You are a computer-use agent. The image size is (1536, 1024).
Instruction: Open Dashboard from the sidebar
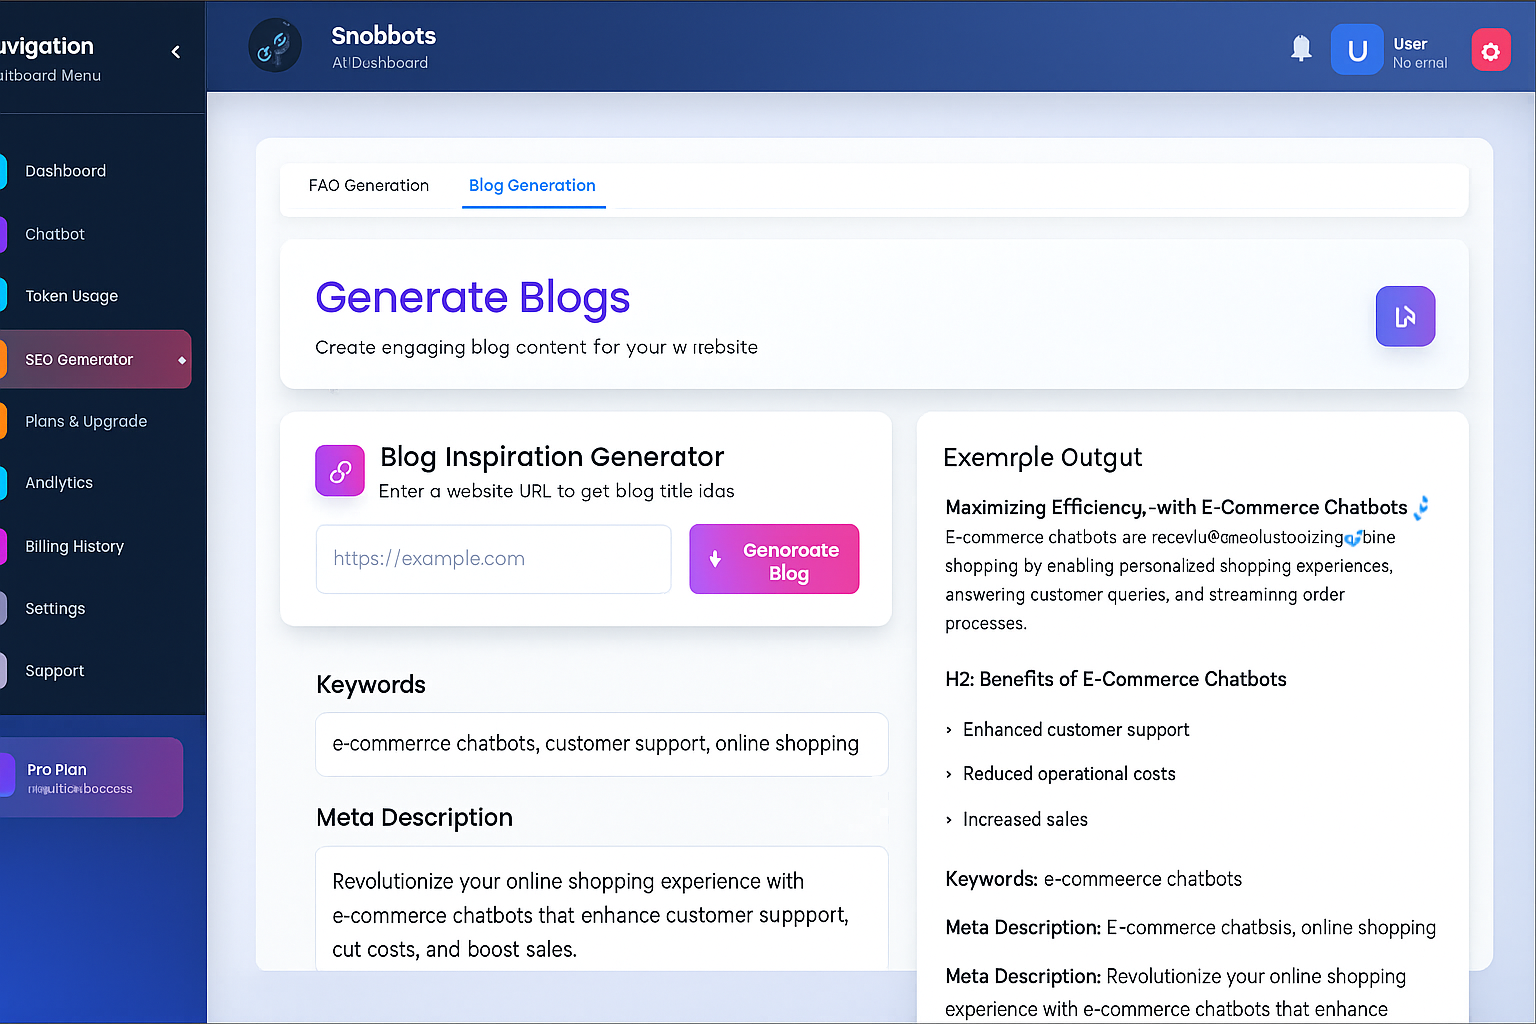(x=66, y=171)
